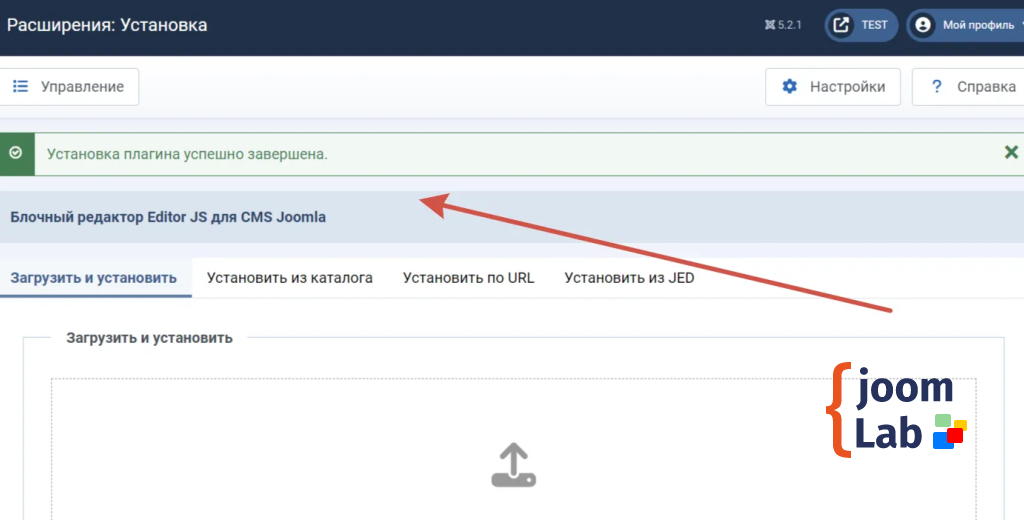Switch to the Загрузить и установить tab

click(x=94, y=278)
